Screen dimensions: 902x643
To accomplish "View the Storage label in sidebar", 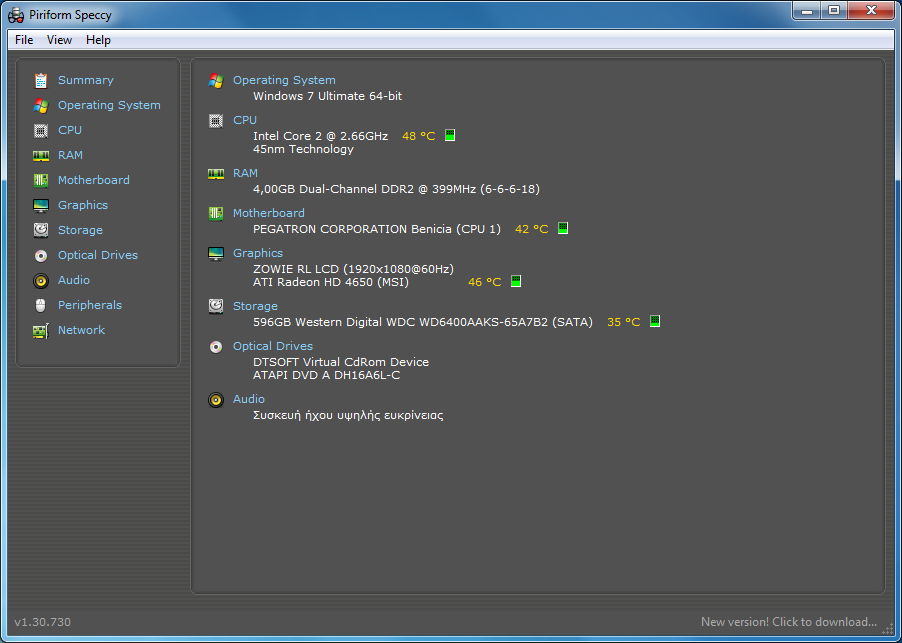I will point(81,230).
